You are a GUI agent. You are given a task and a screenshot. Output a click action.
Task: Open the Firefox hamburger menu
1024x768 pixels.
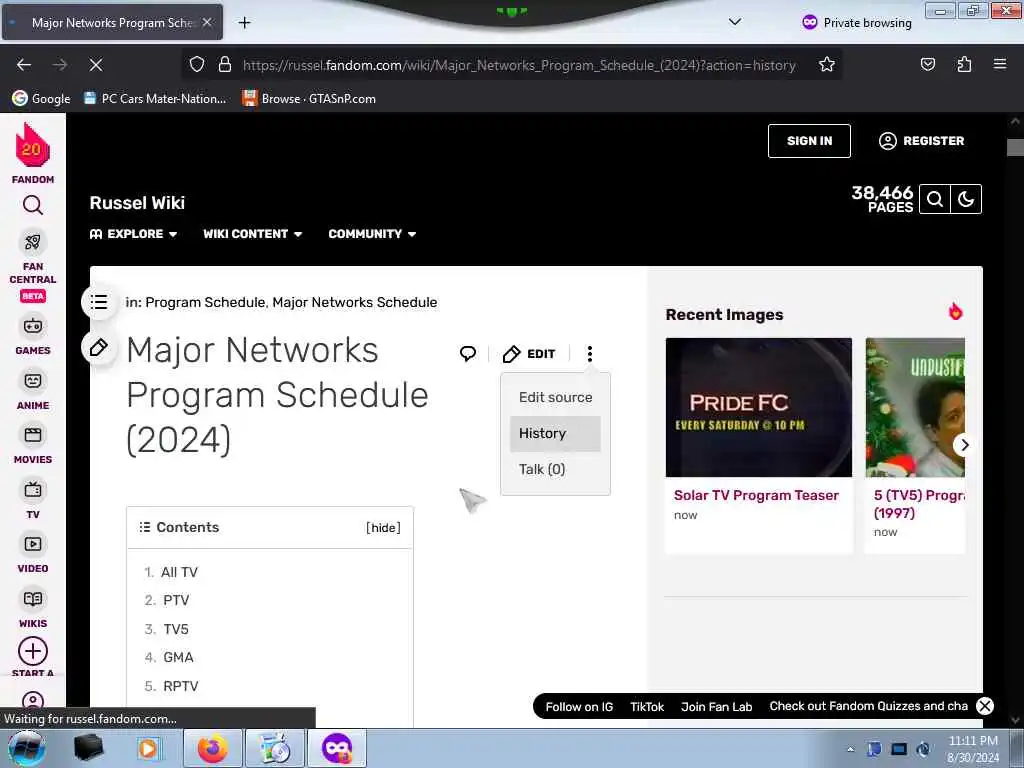pyautogui.click(x=1000, y=65)
